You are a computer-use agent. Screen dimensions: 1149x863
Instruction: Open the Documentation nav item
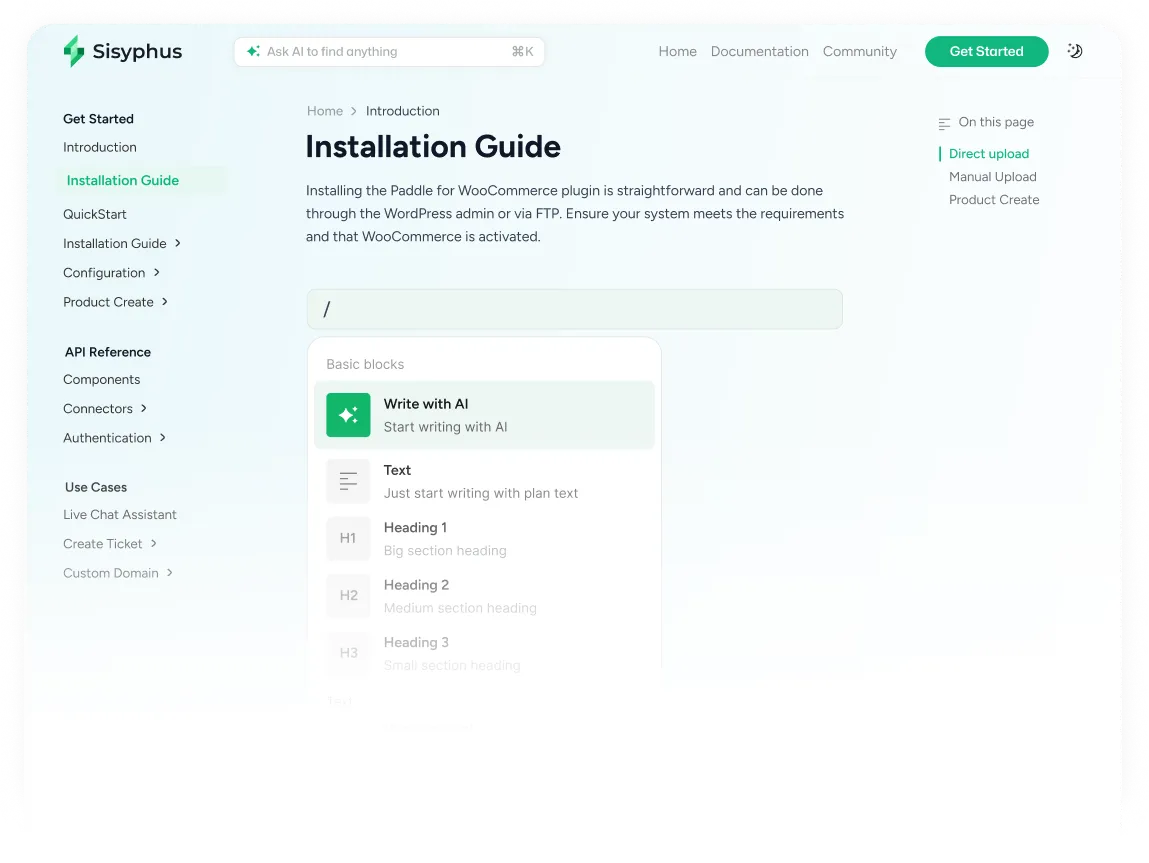click(759, 52)
